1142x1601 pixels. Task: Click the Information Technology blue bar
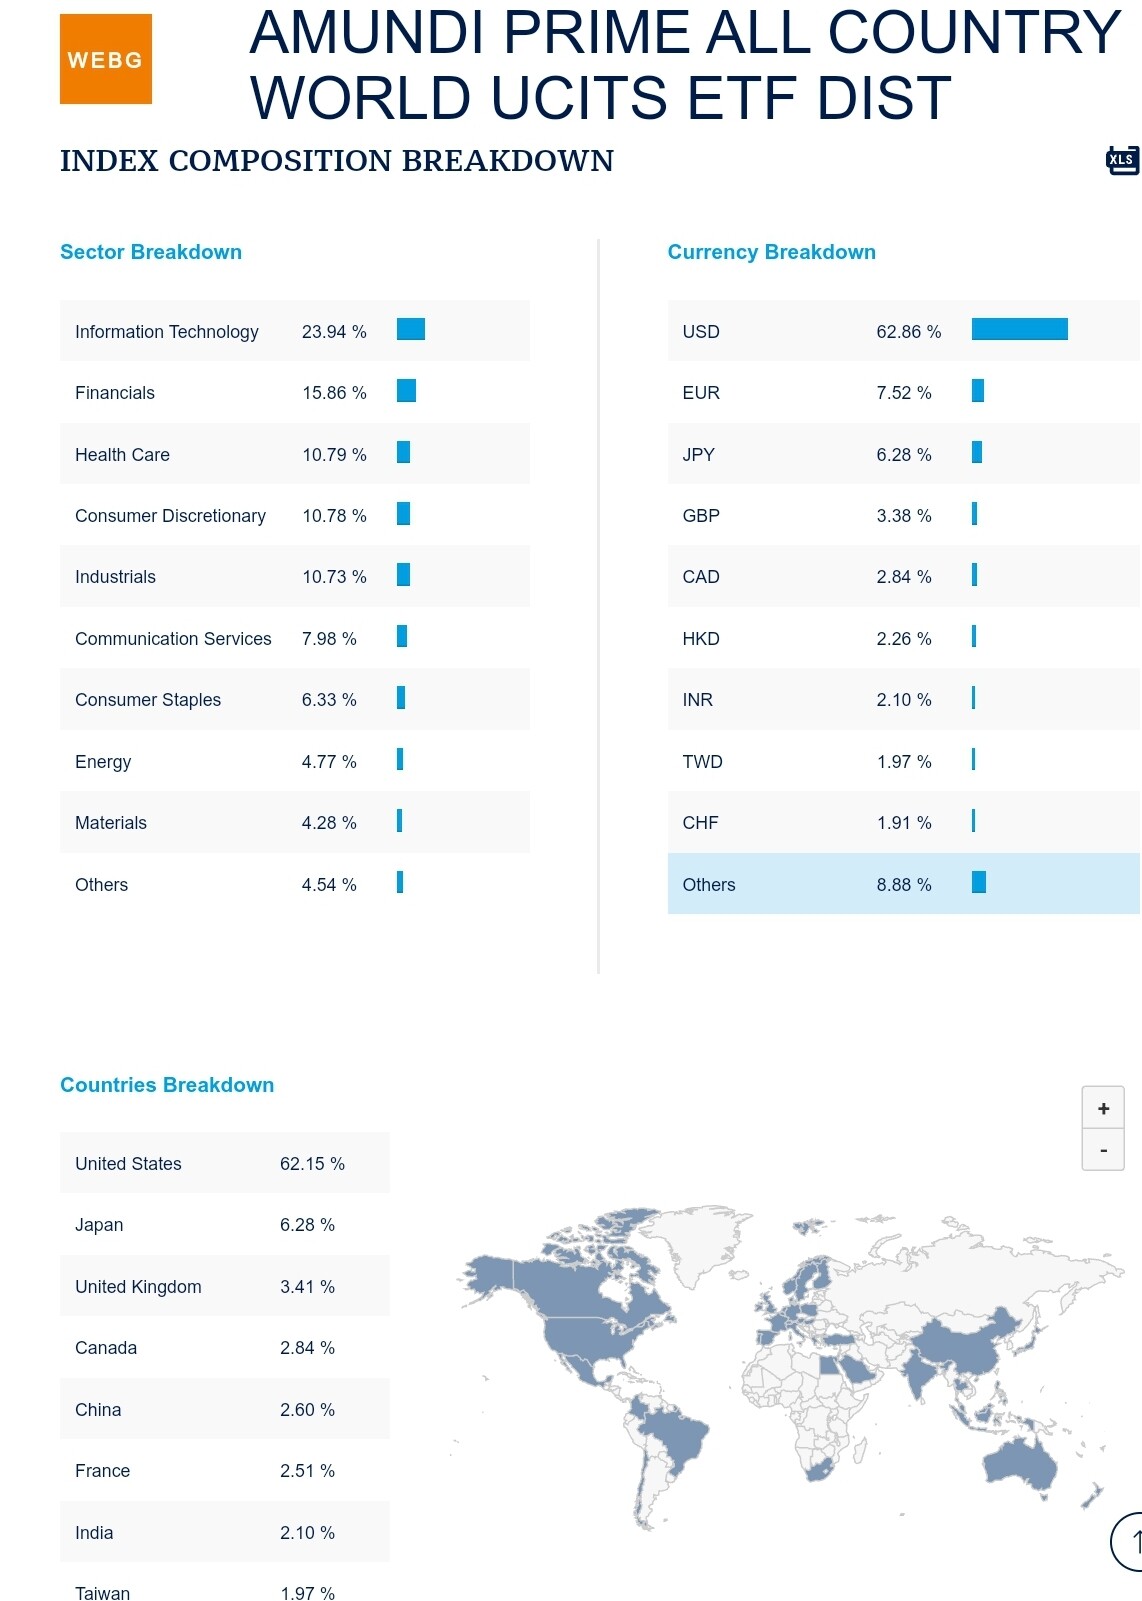pos(410,329)
